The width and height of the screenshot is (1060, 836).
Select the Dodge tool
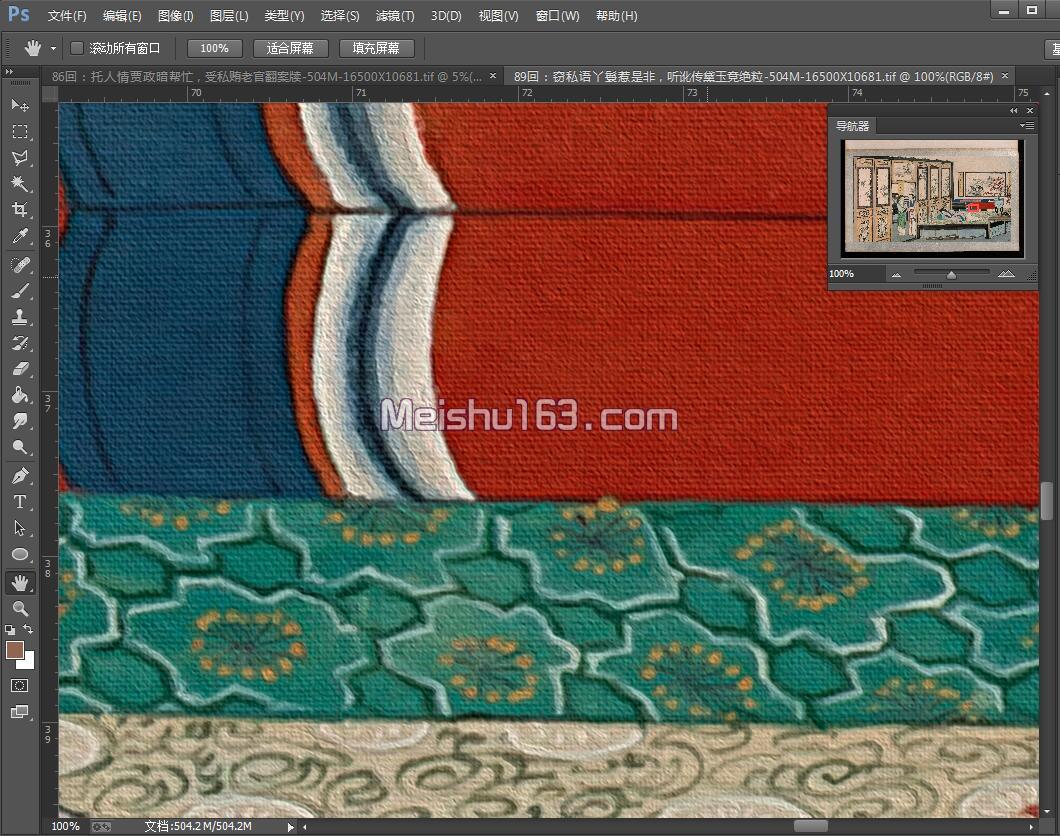20,447
